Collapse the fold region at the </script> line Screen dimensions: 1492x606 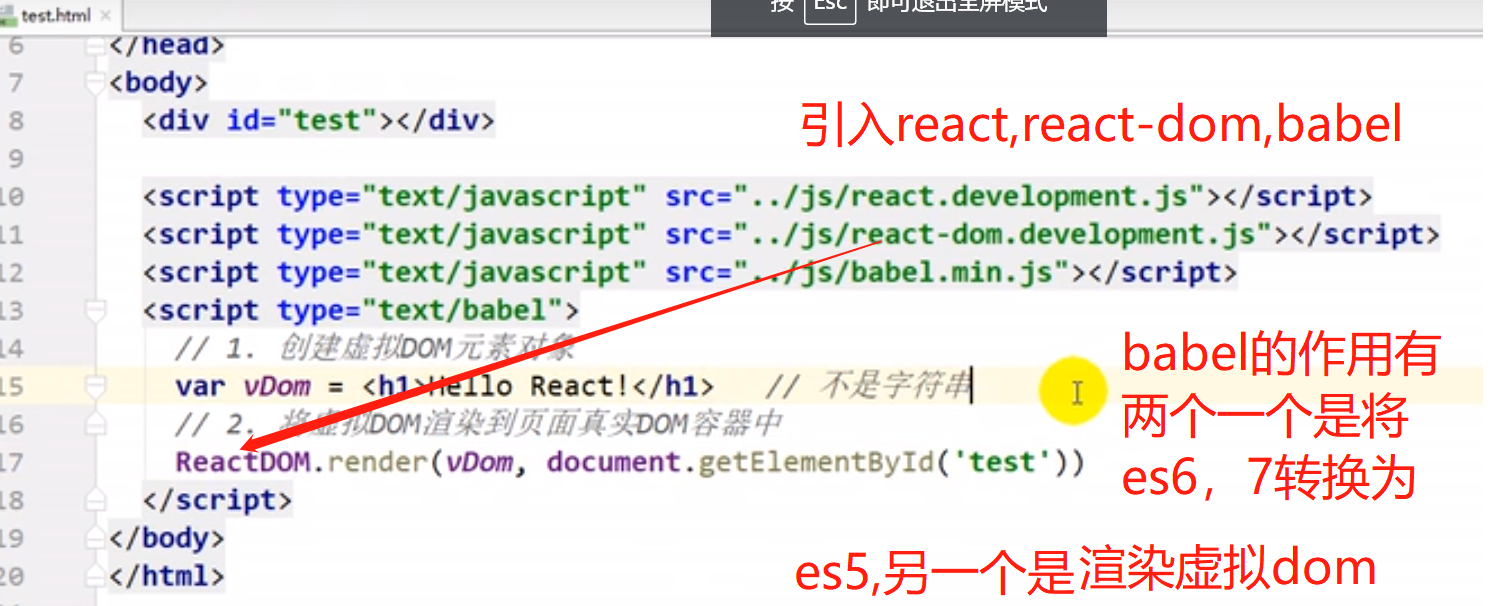(95, 497)
